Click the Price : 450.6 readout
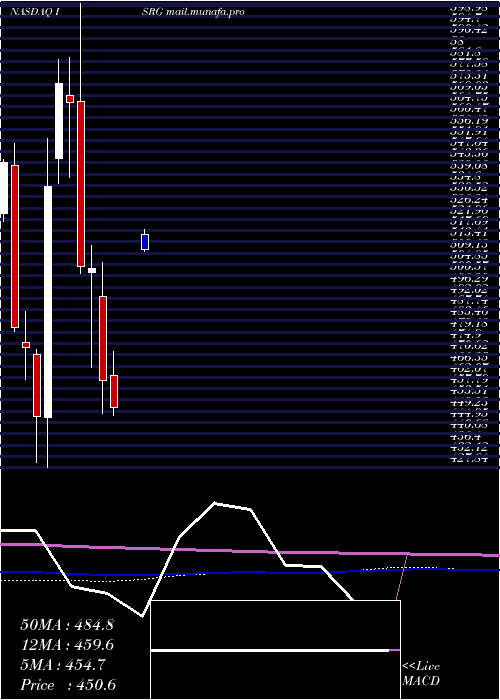Viewport: 500px width, 700px height. pos(68,685)
